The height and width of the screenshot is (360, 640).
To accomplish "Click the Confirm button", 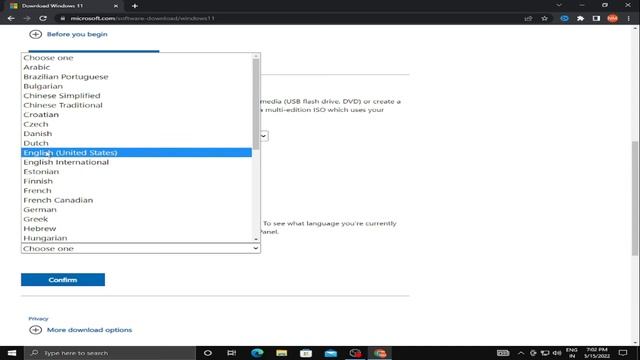I will [x=63, y=280].
